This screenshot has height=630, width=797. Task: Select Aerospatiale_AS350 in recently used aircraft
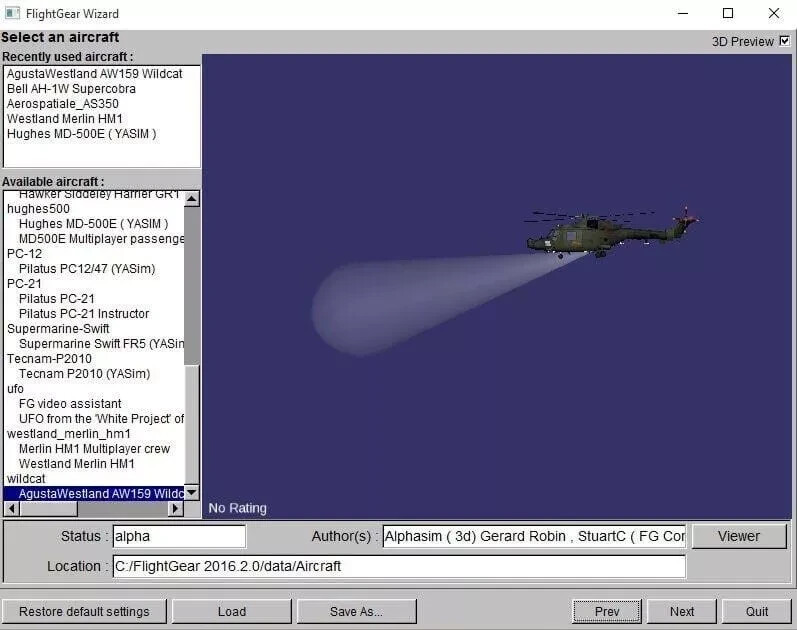63,104
